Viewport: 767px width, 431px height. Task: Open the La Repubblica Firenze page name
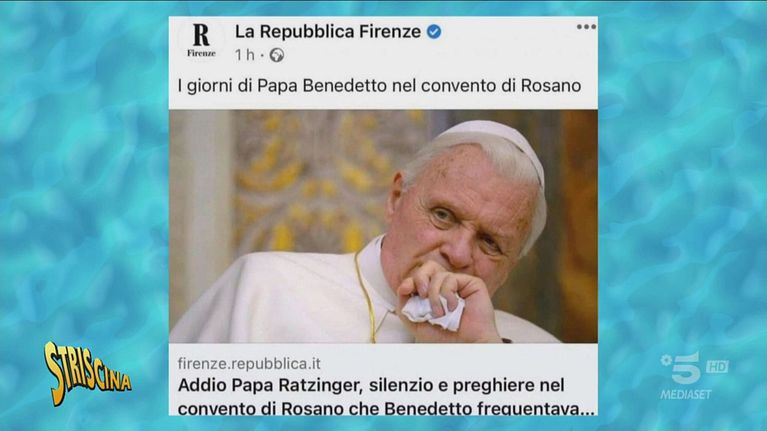point(328,32)
